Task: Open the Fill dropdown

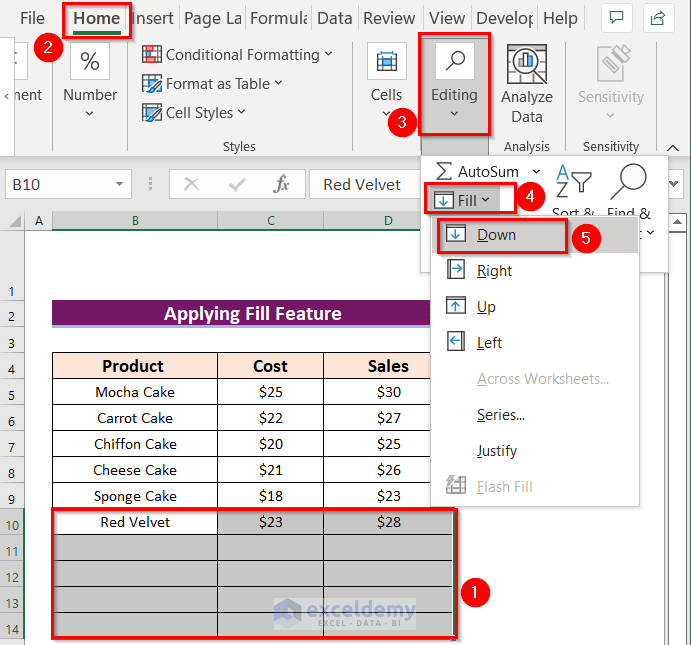Action: (462, 200)
